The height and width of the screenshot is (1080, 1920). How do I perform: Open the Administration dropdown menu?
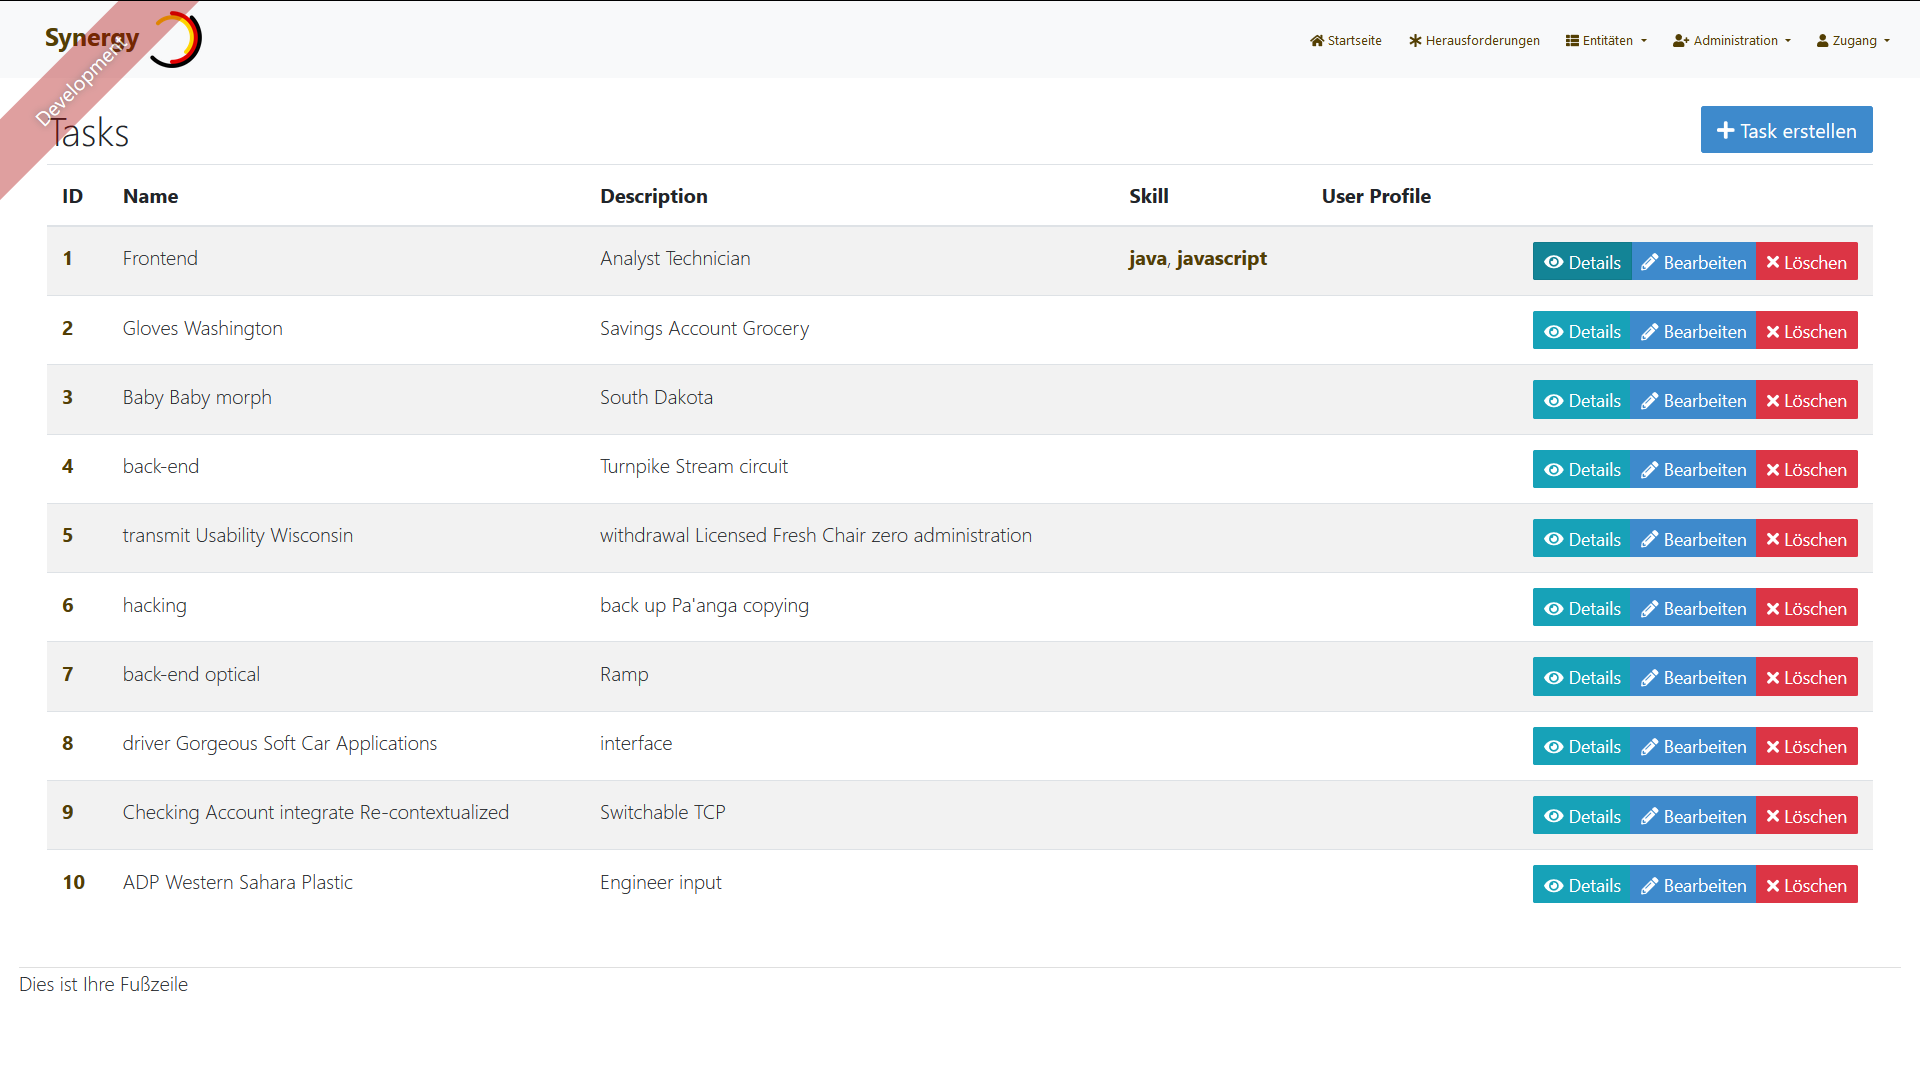pyautogui.click(x=1731, y=41)
